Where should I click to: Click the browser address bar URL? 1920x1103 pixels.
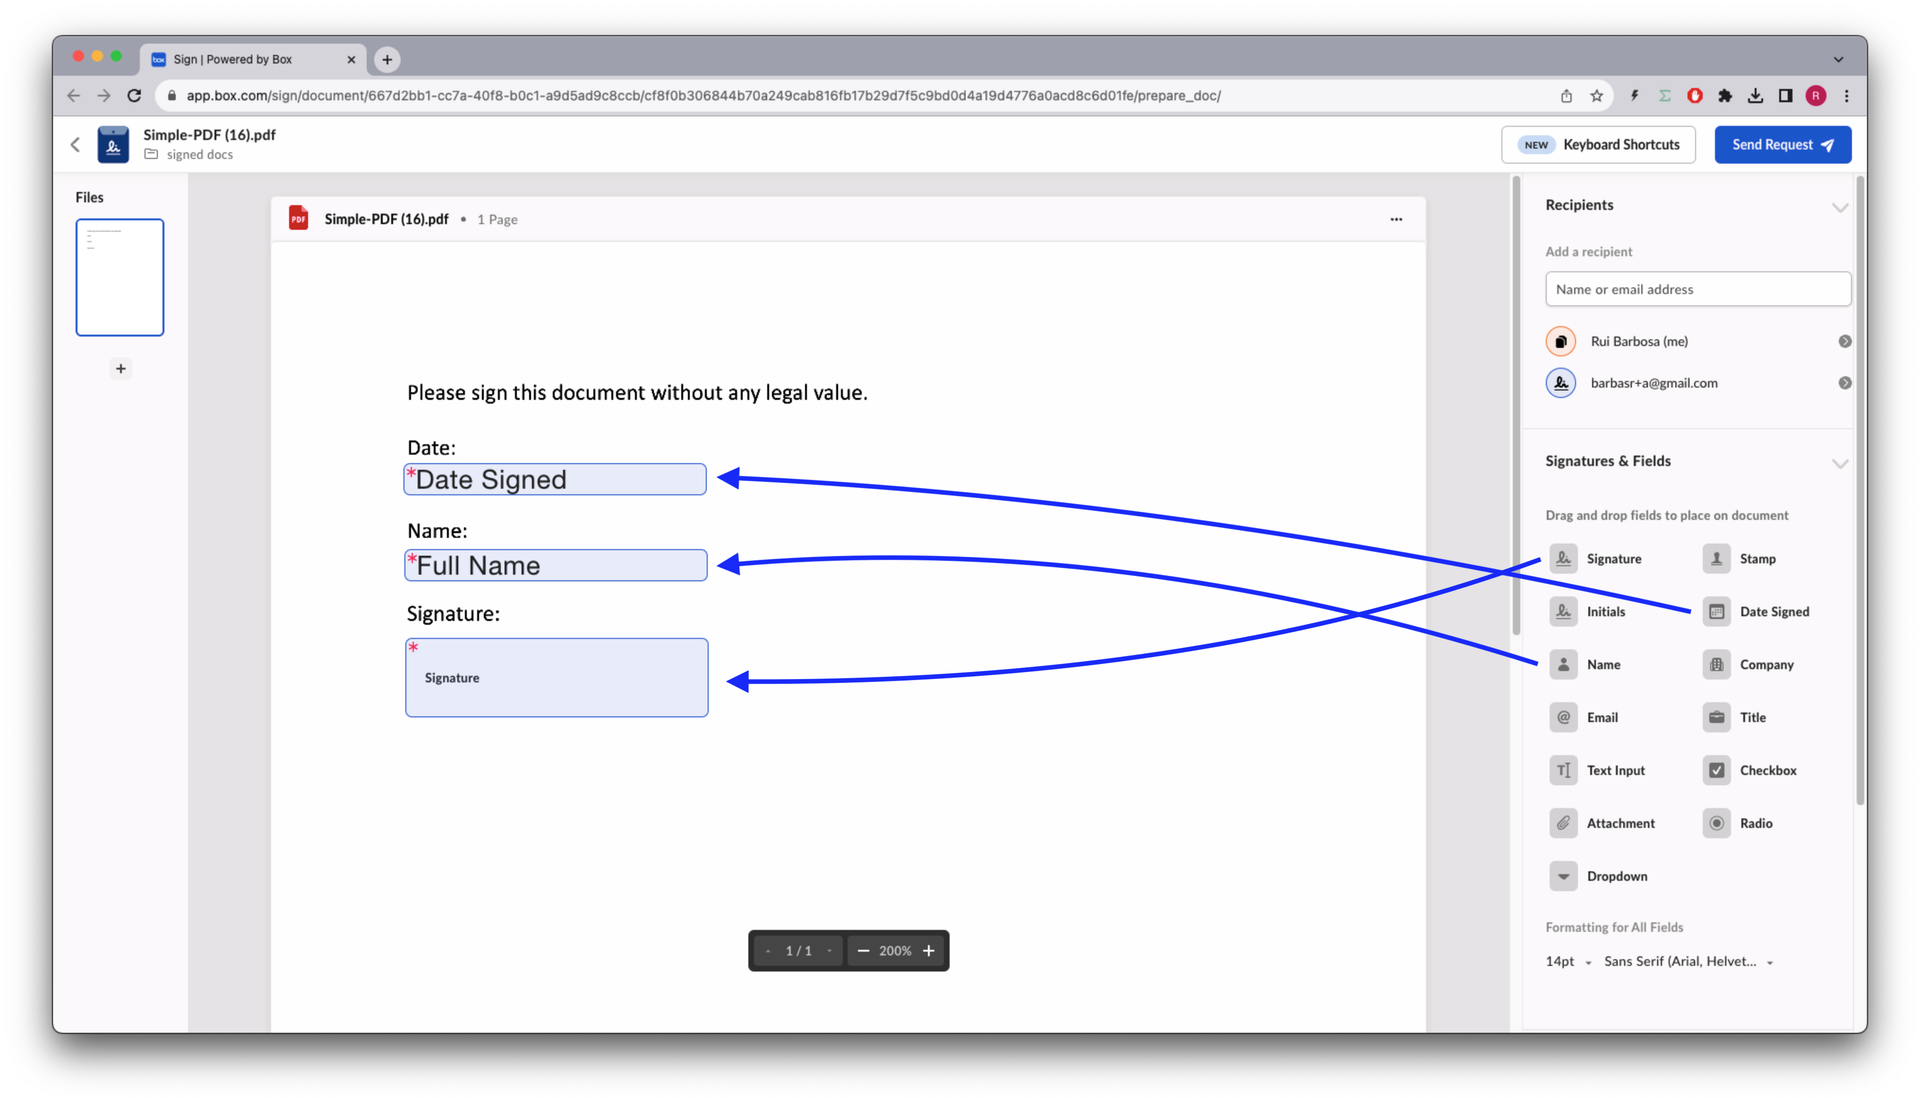click(703, 96)
